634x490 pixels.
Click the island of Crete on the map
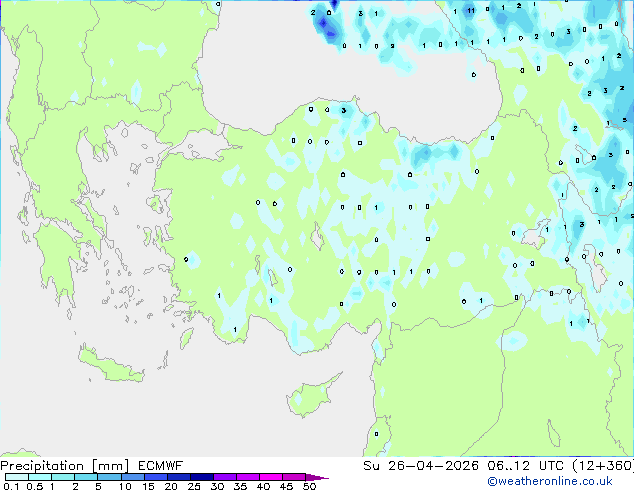(x=111, y=365)
